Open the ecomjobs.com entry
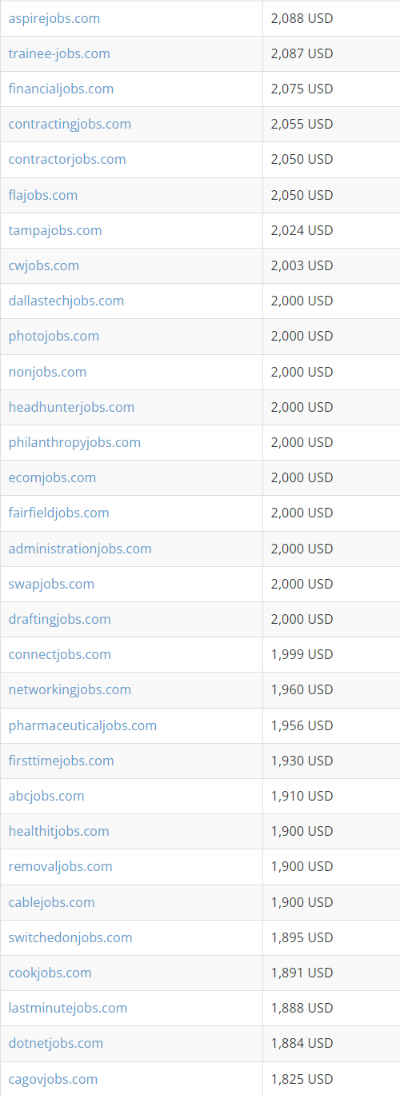This screenshot has width=400, height=1096. [x=52, y=478]
